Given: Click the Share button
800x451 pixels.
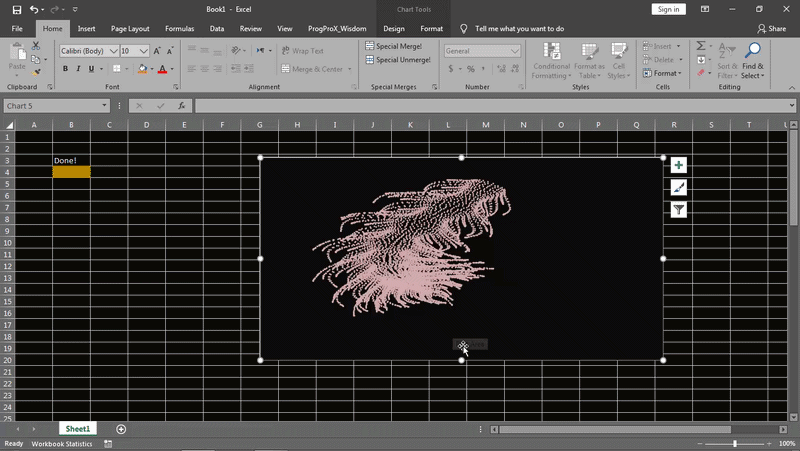Looking at the screenshot, I should tap(771, 29).
